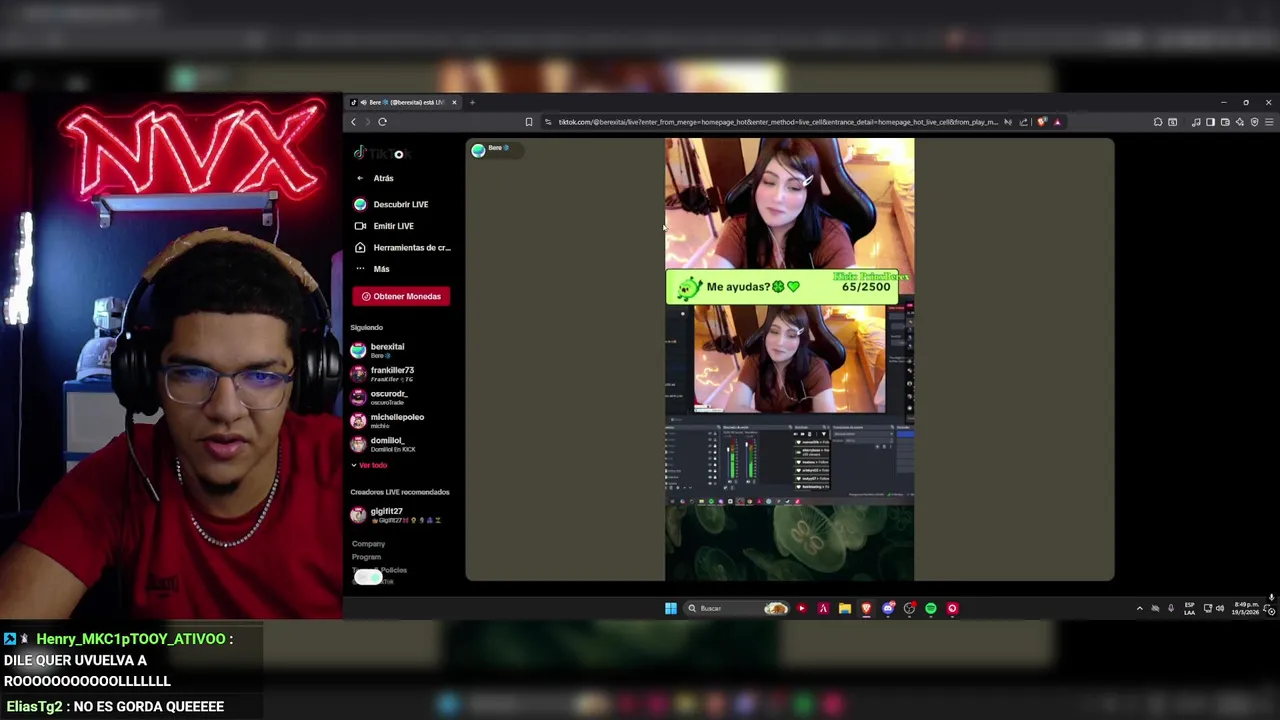This screenshot has width=1280, height=720.
Task: Open Windows Start menu
Action: click(671, 608)
